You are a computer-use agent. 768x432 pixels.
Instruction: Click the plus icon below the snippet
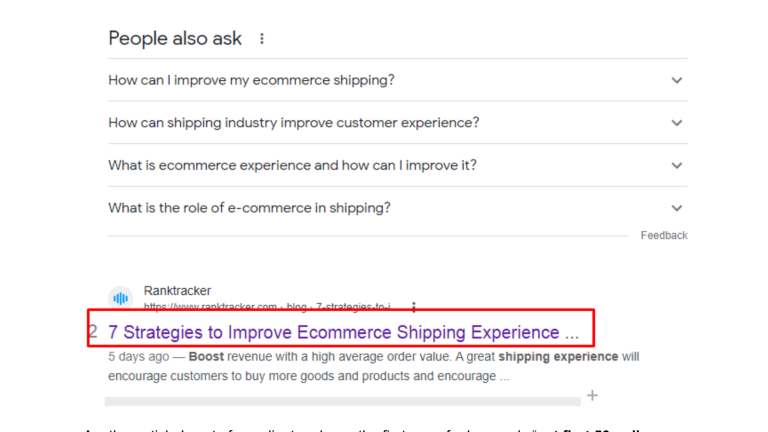coord(592,395)
